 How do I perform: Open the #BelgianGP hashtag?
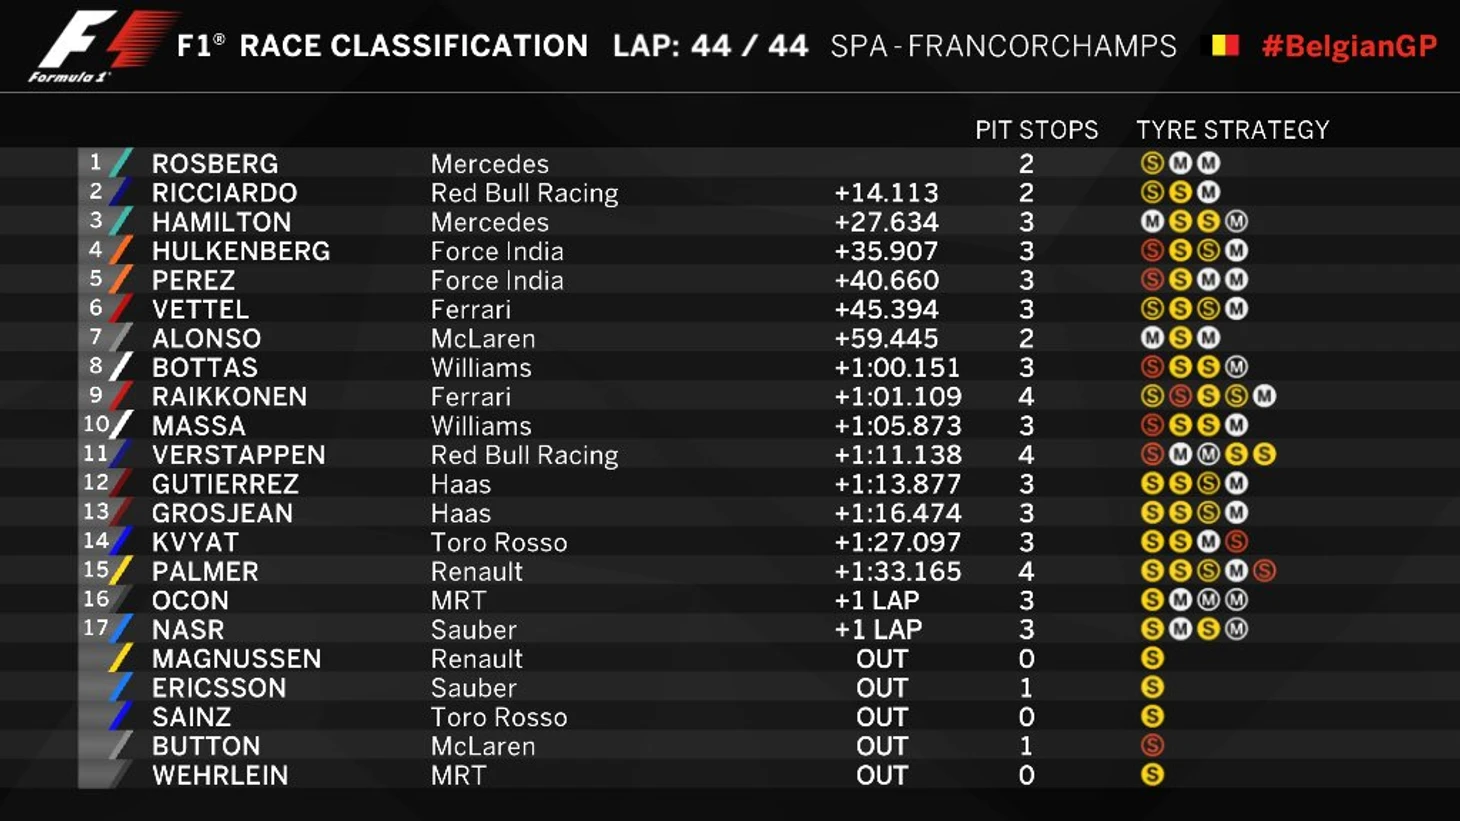click(x=1349, y=46)
